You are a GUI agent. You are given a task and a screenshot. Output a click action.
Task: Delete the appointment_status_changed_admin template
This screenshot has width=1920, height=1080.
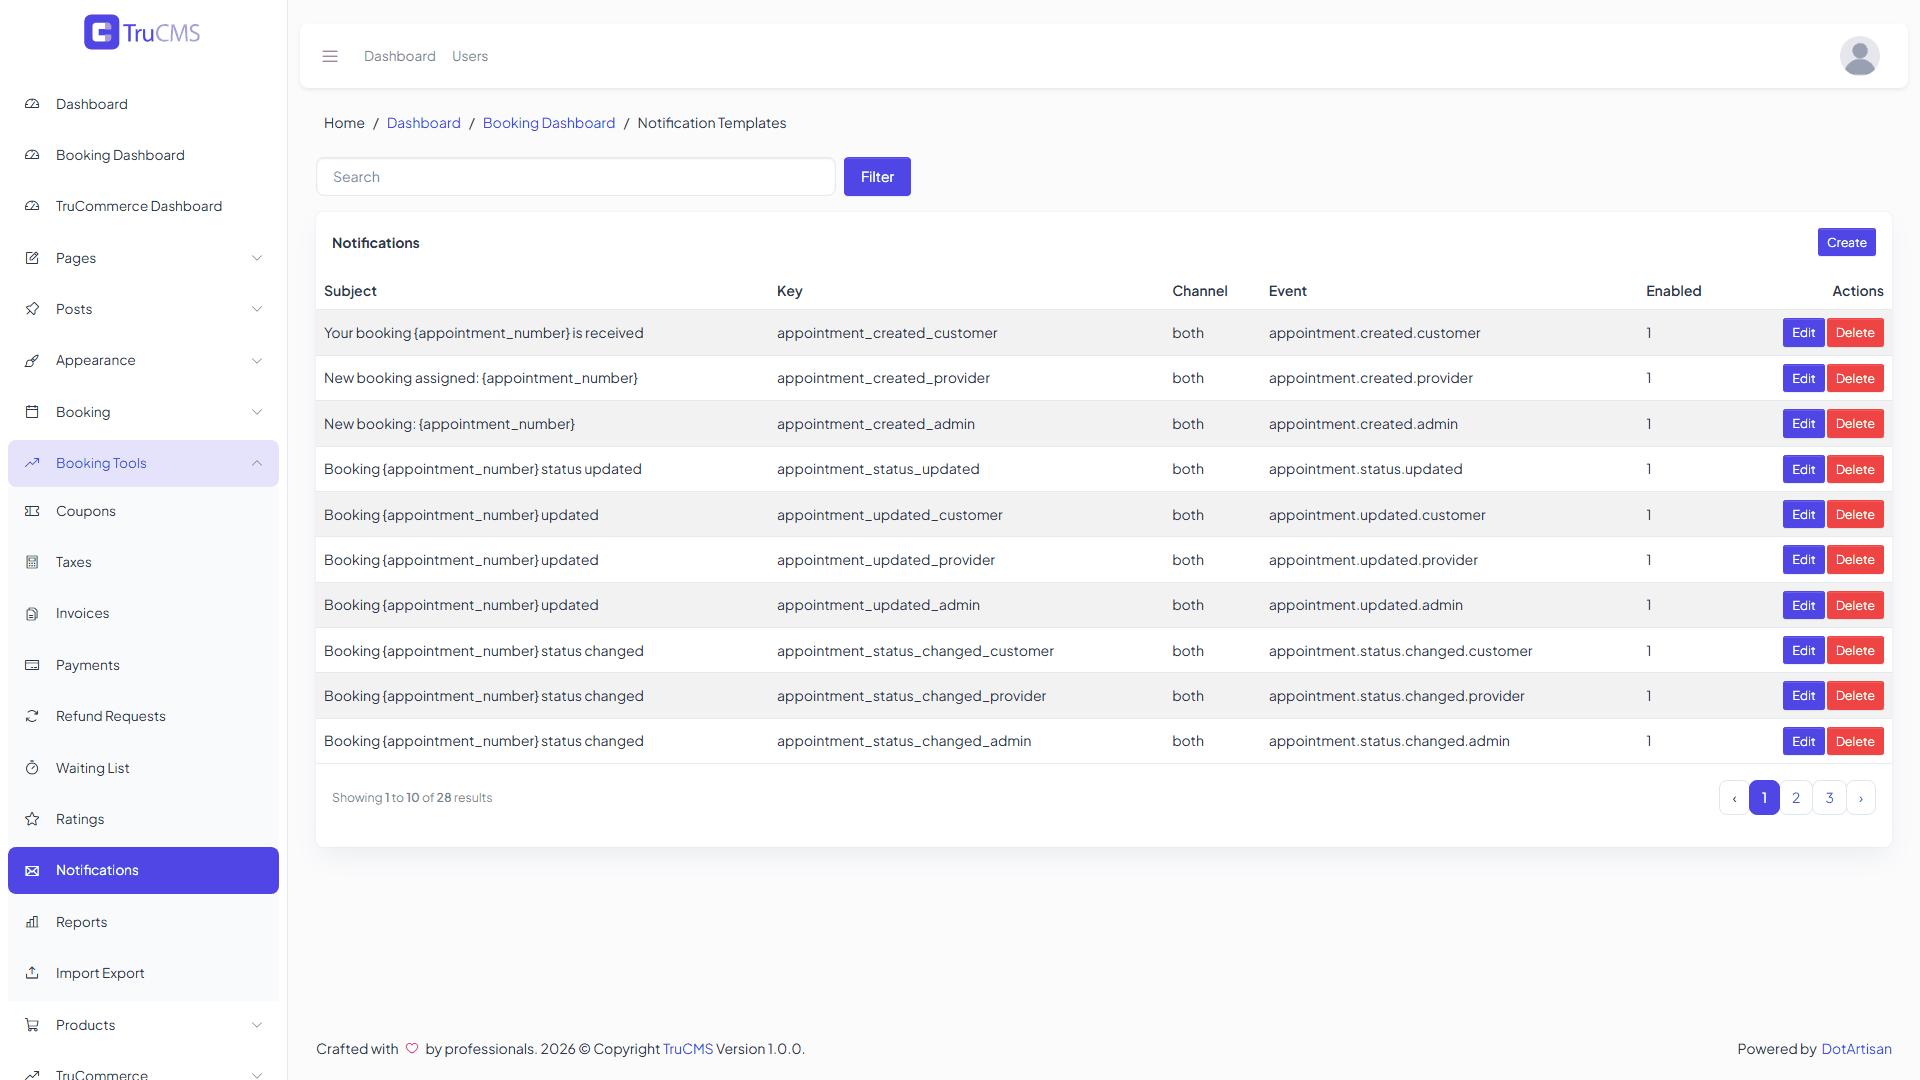[x=1855, y=741]
